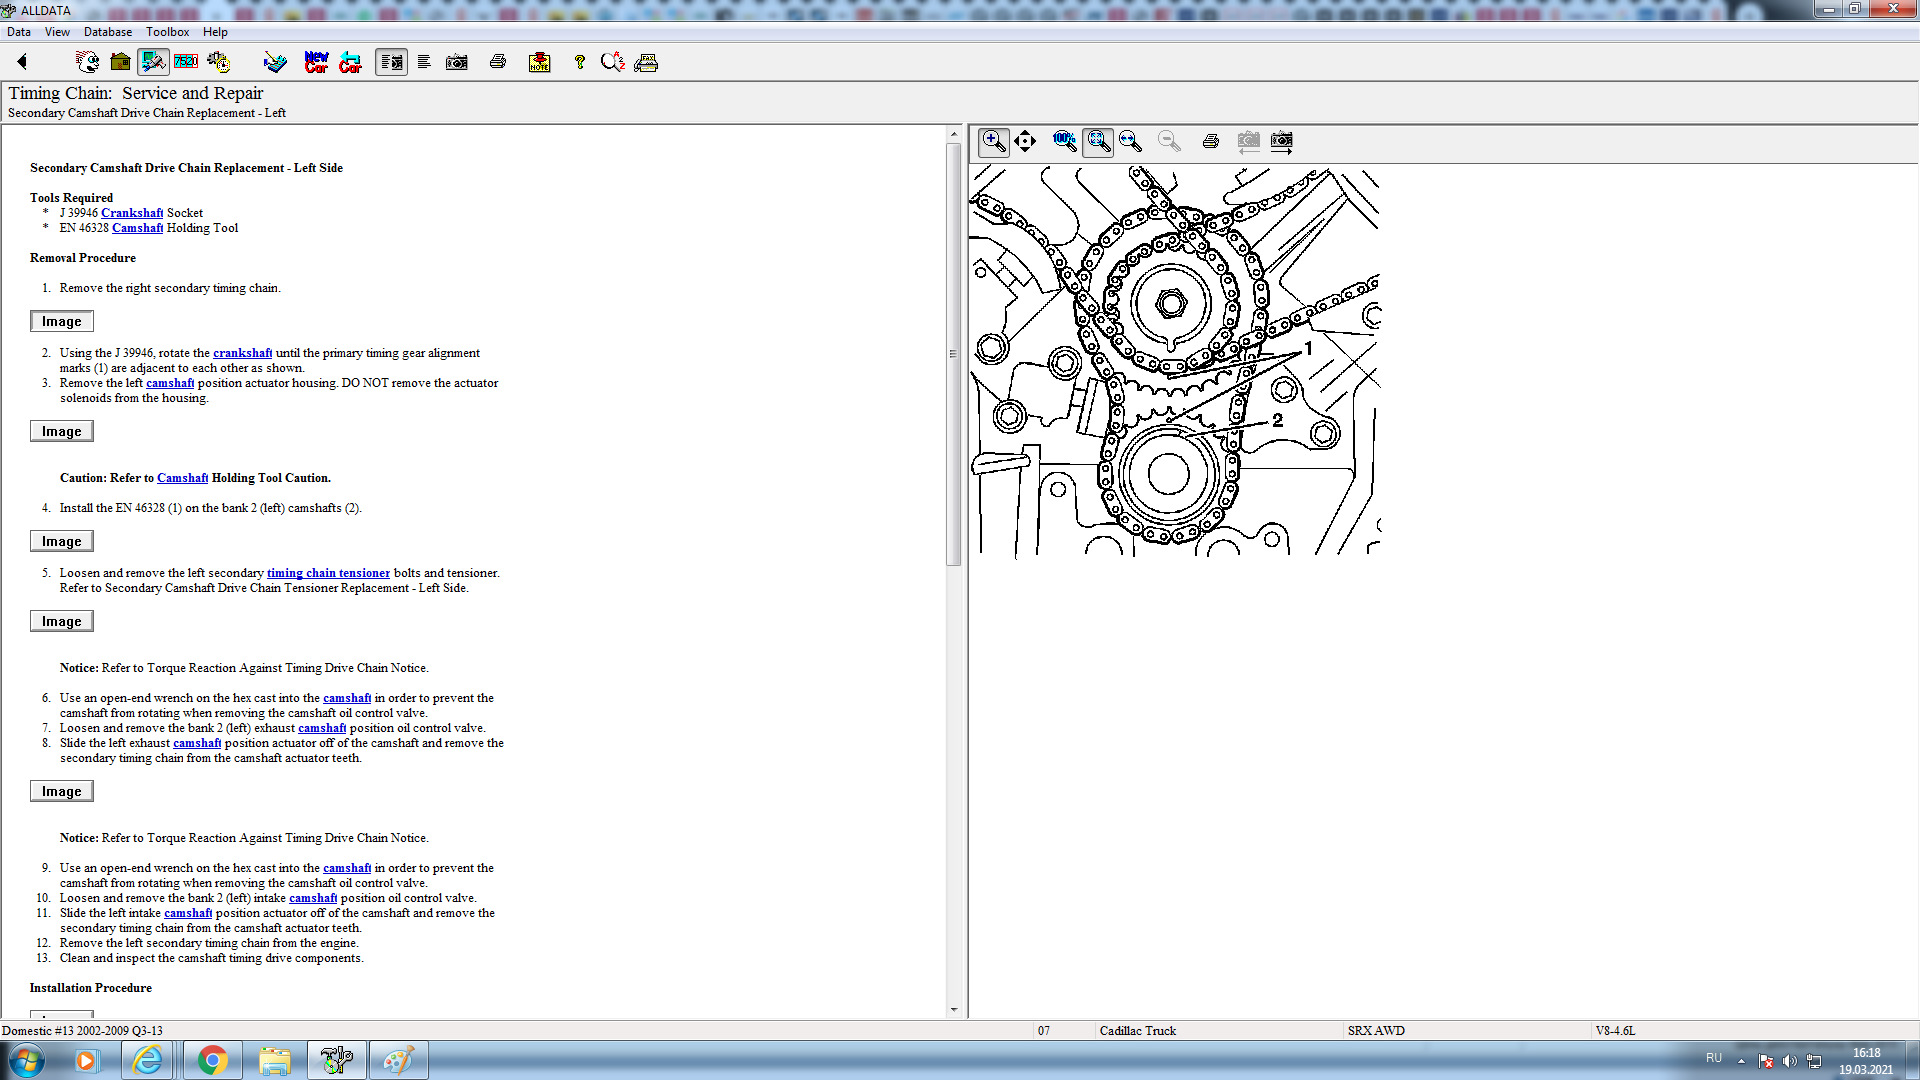Toggle the text-with-image layout button

click(x=391, y=62)
